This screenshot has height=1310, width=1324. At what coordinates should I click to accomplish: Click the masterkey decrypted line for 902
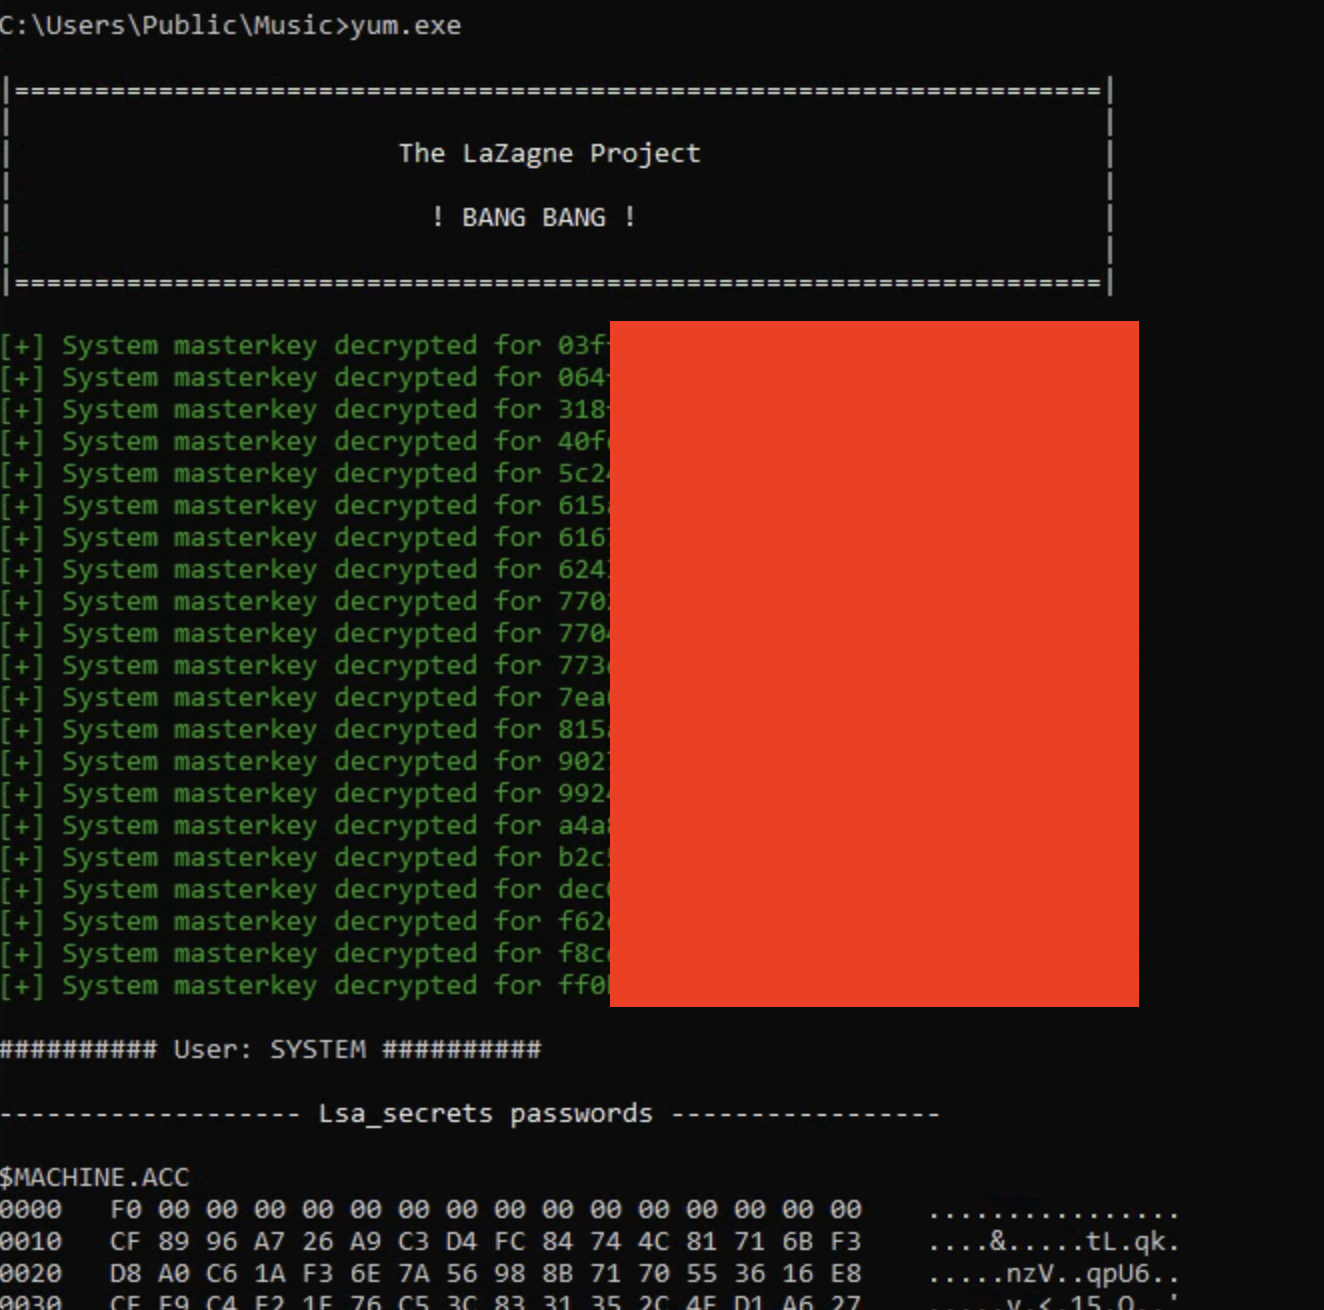tap(304, 761)
